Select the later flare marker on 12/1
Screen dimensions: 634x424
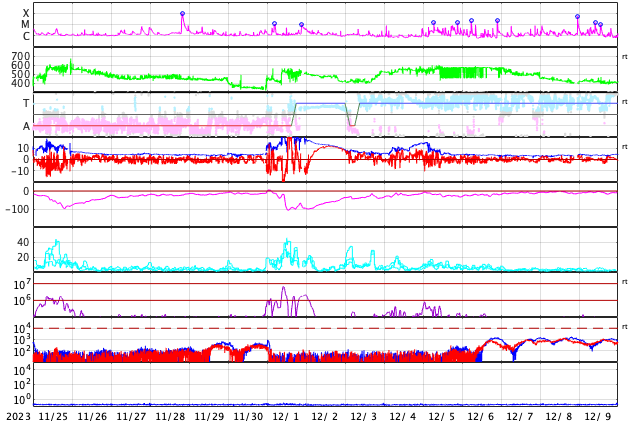[301, 25]
